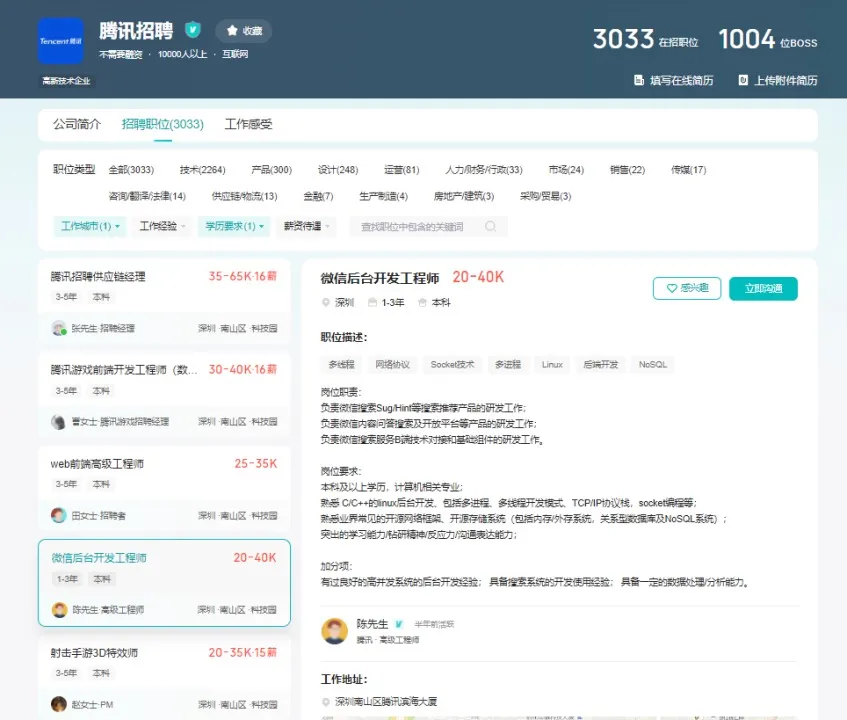Click the green verified shield beside 腾讯招聘
847x720 pixels.
(193, 29)
